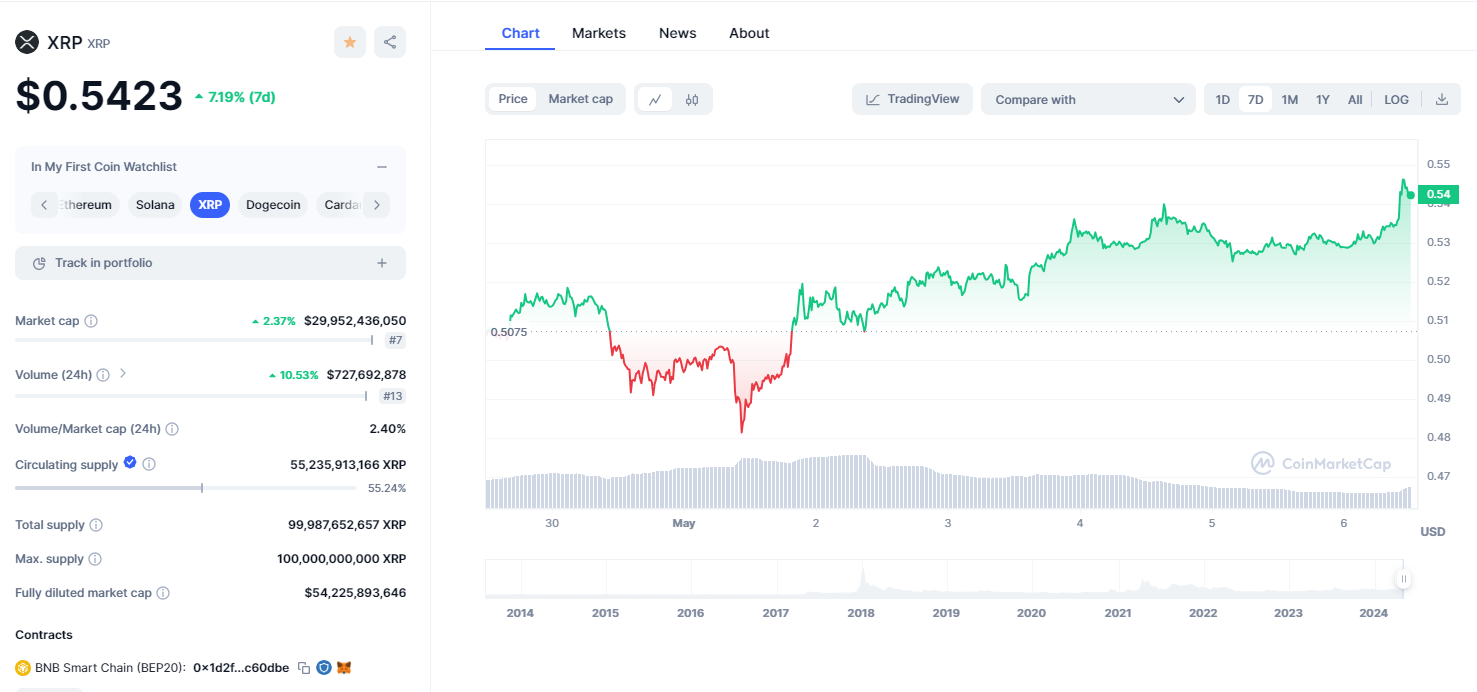Screen dimensions: 1477x692
Task: Toggle the watchlist star for XRP
Action: 350,42
